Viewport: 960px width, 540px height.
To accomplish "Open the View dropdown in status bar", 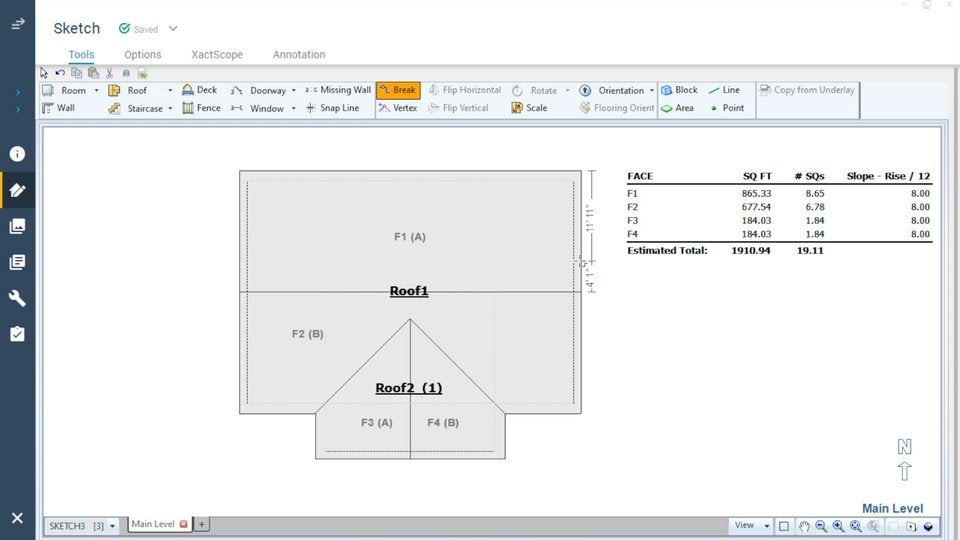I will coord(751,525).
